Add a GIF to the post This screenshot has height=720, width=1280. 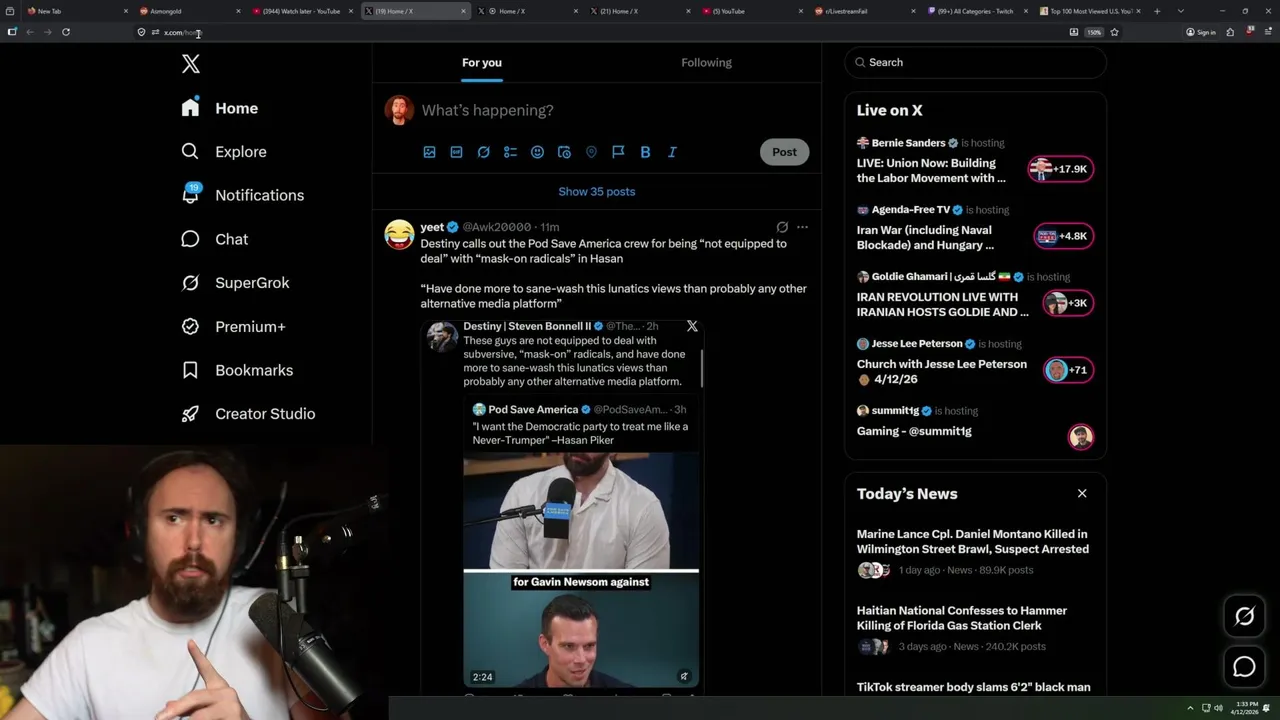click(x=456, y=152)
